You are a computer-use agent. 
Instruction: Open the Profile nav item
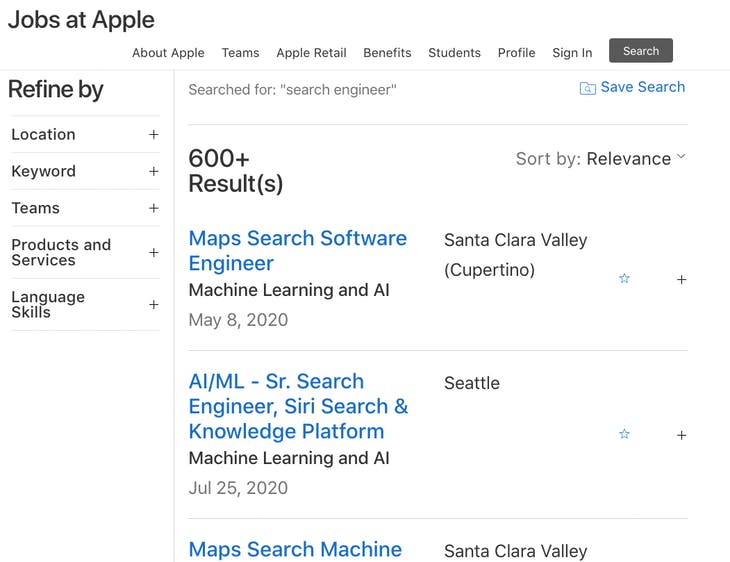coord(516,53)
